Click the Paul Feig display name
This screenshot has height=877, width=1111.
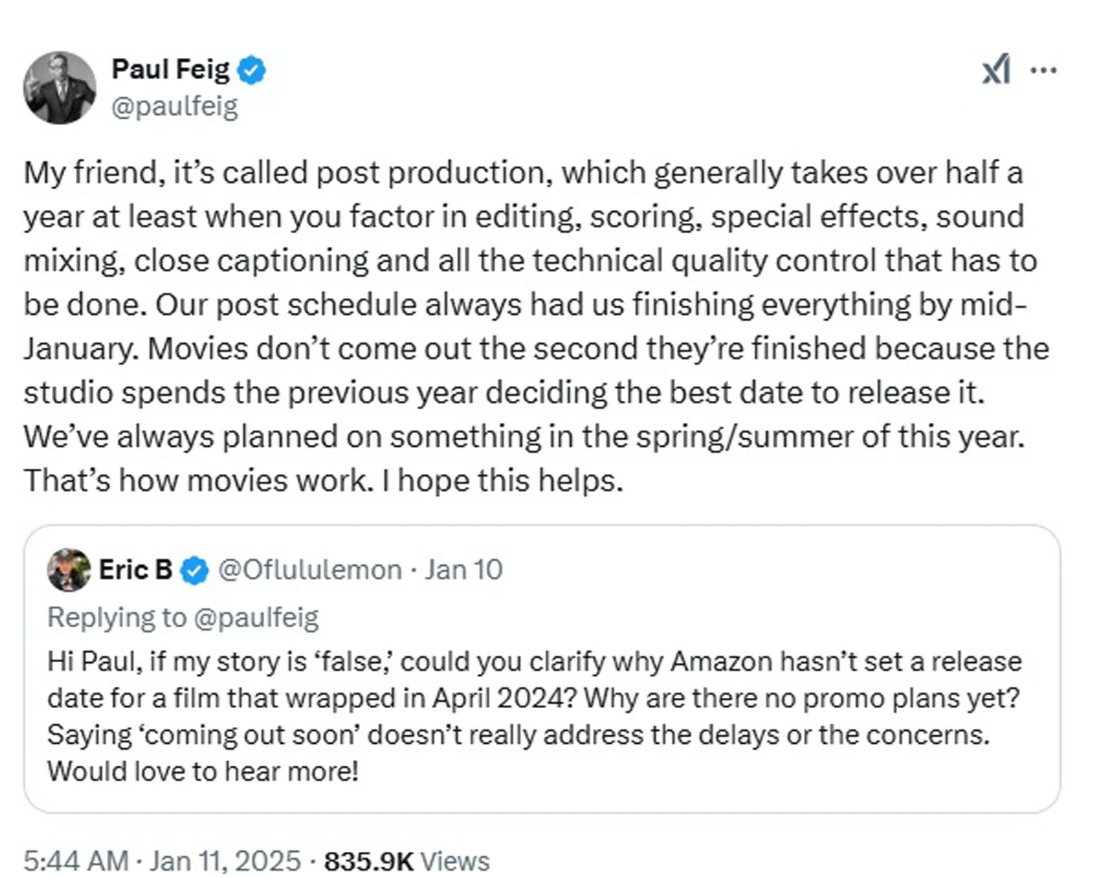170,71
